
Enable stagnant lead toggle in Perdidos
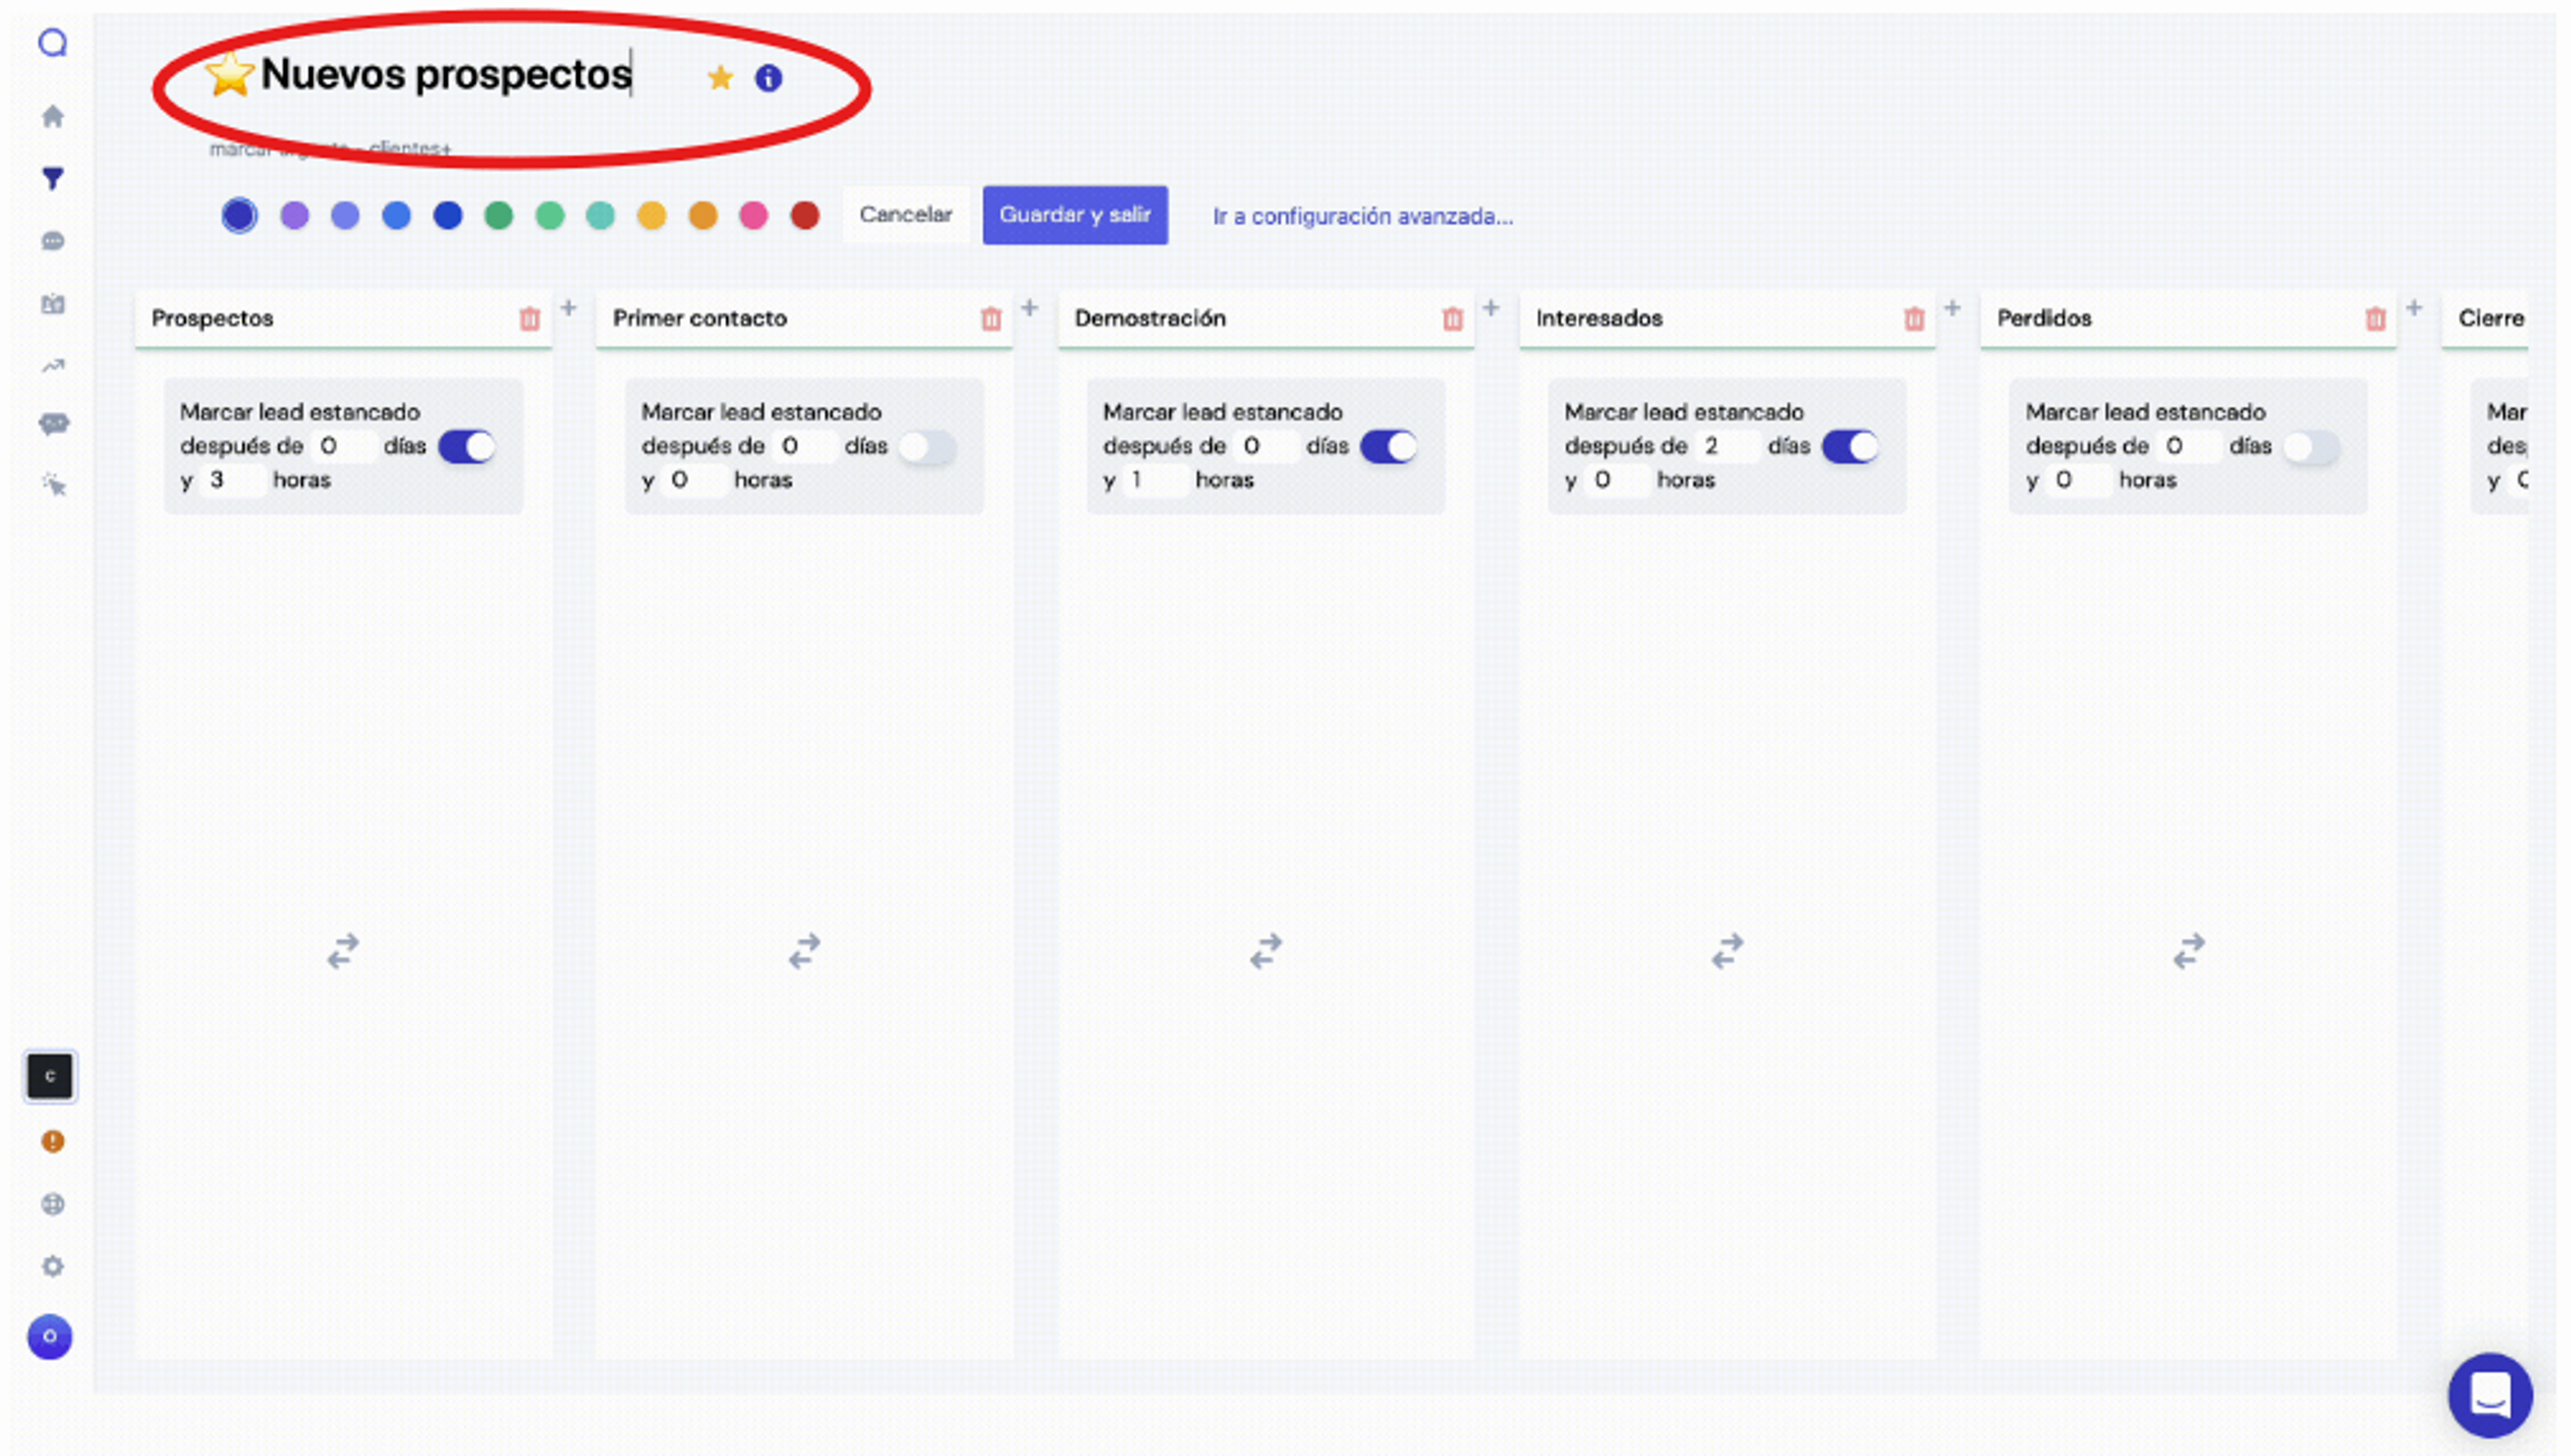2311,447
